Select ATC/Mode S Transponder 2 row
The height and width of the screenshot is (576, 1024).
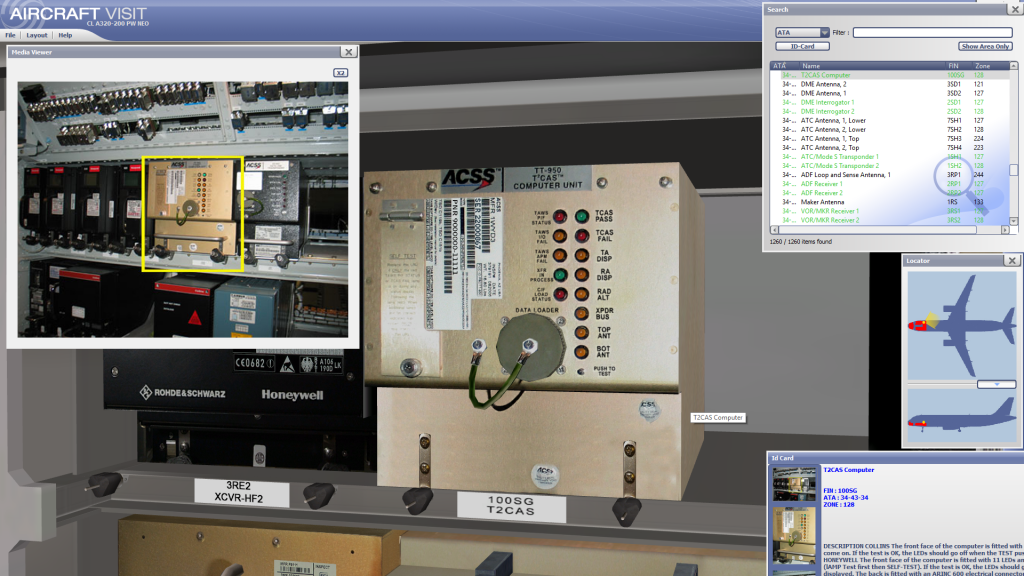click(x=889, y=166)
